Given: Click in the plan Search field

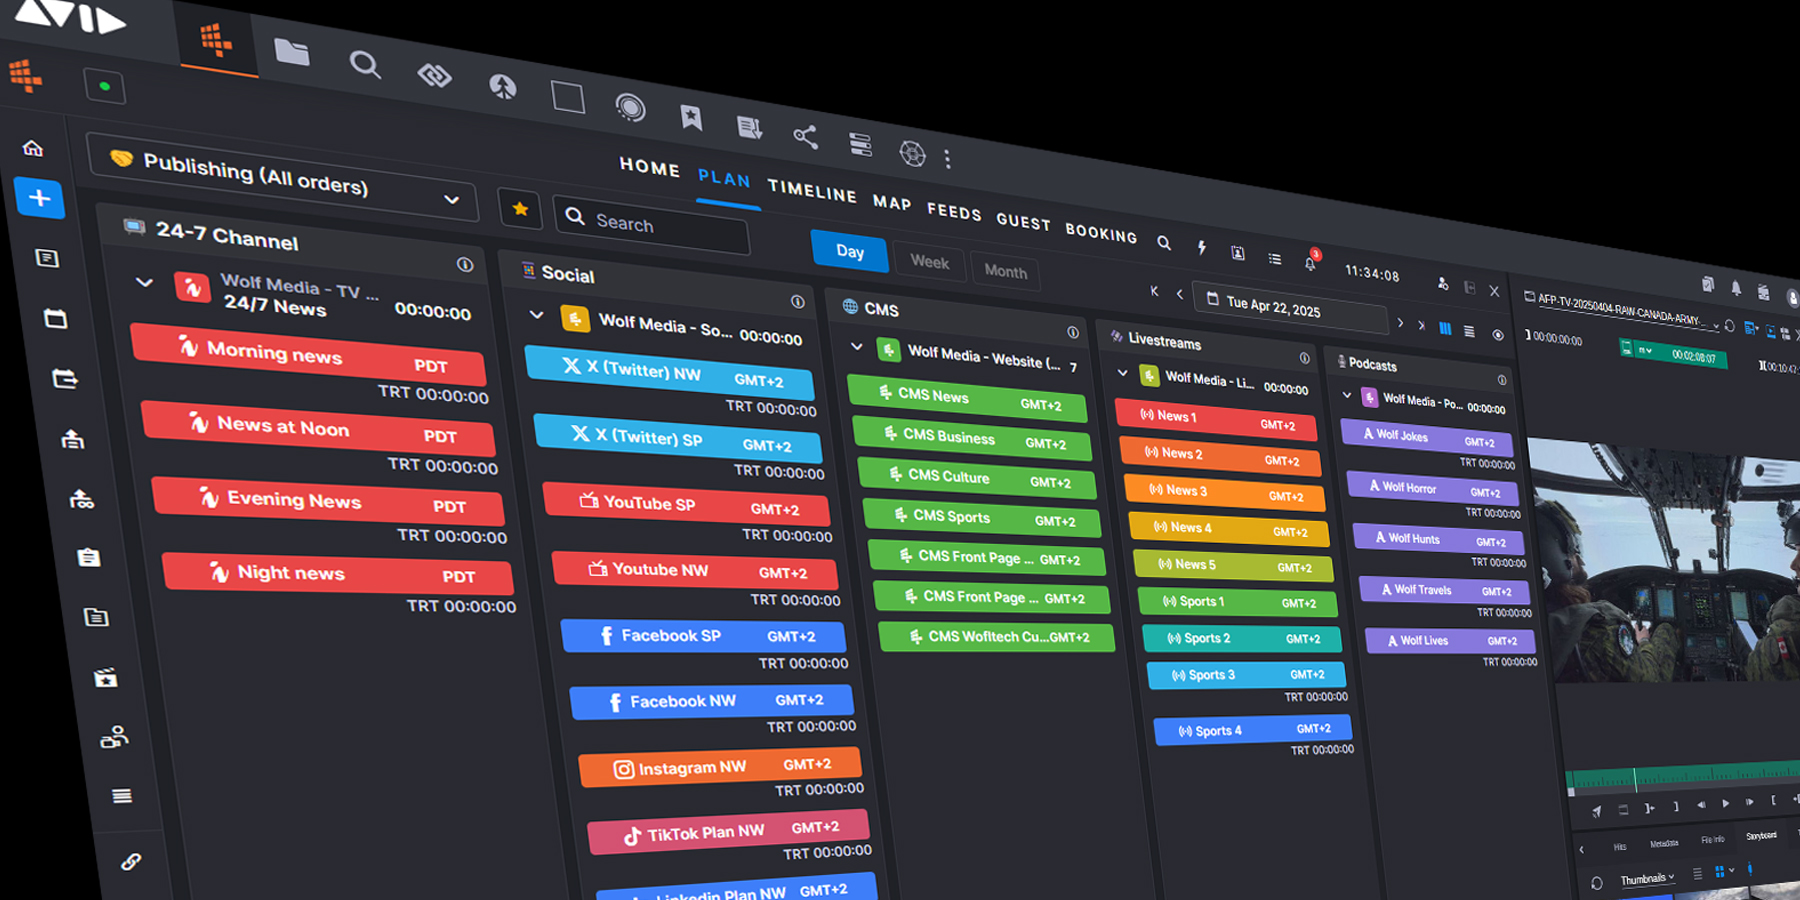Looking at the screenshot, I should [x=651, y=225].
